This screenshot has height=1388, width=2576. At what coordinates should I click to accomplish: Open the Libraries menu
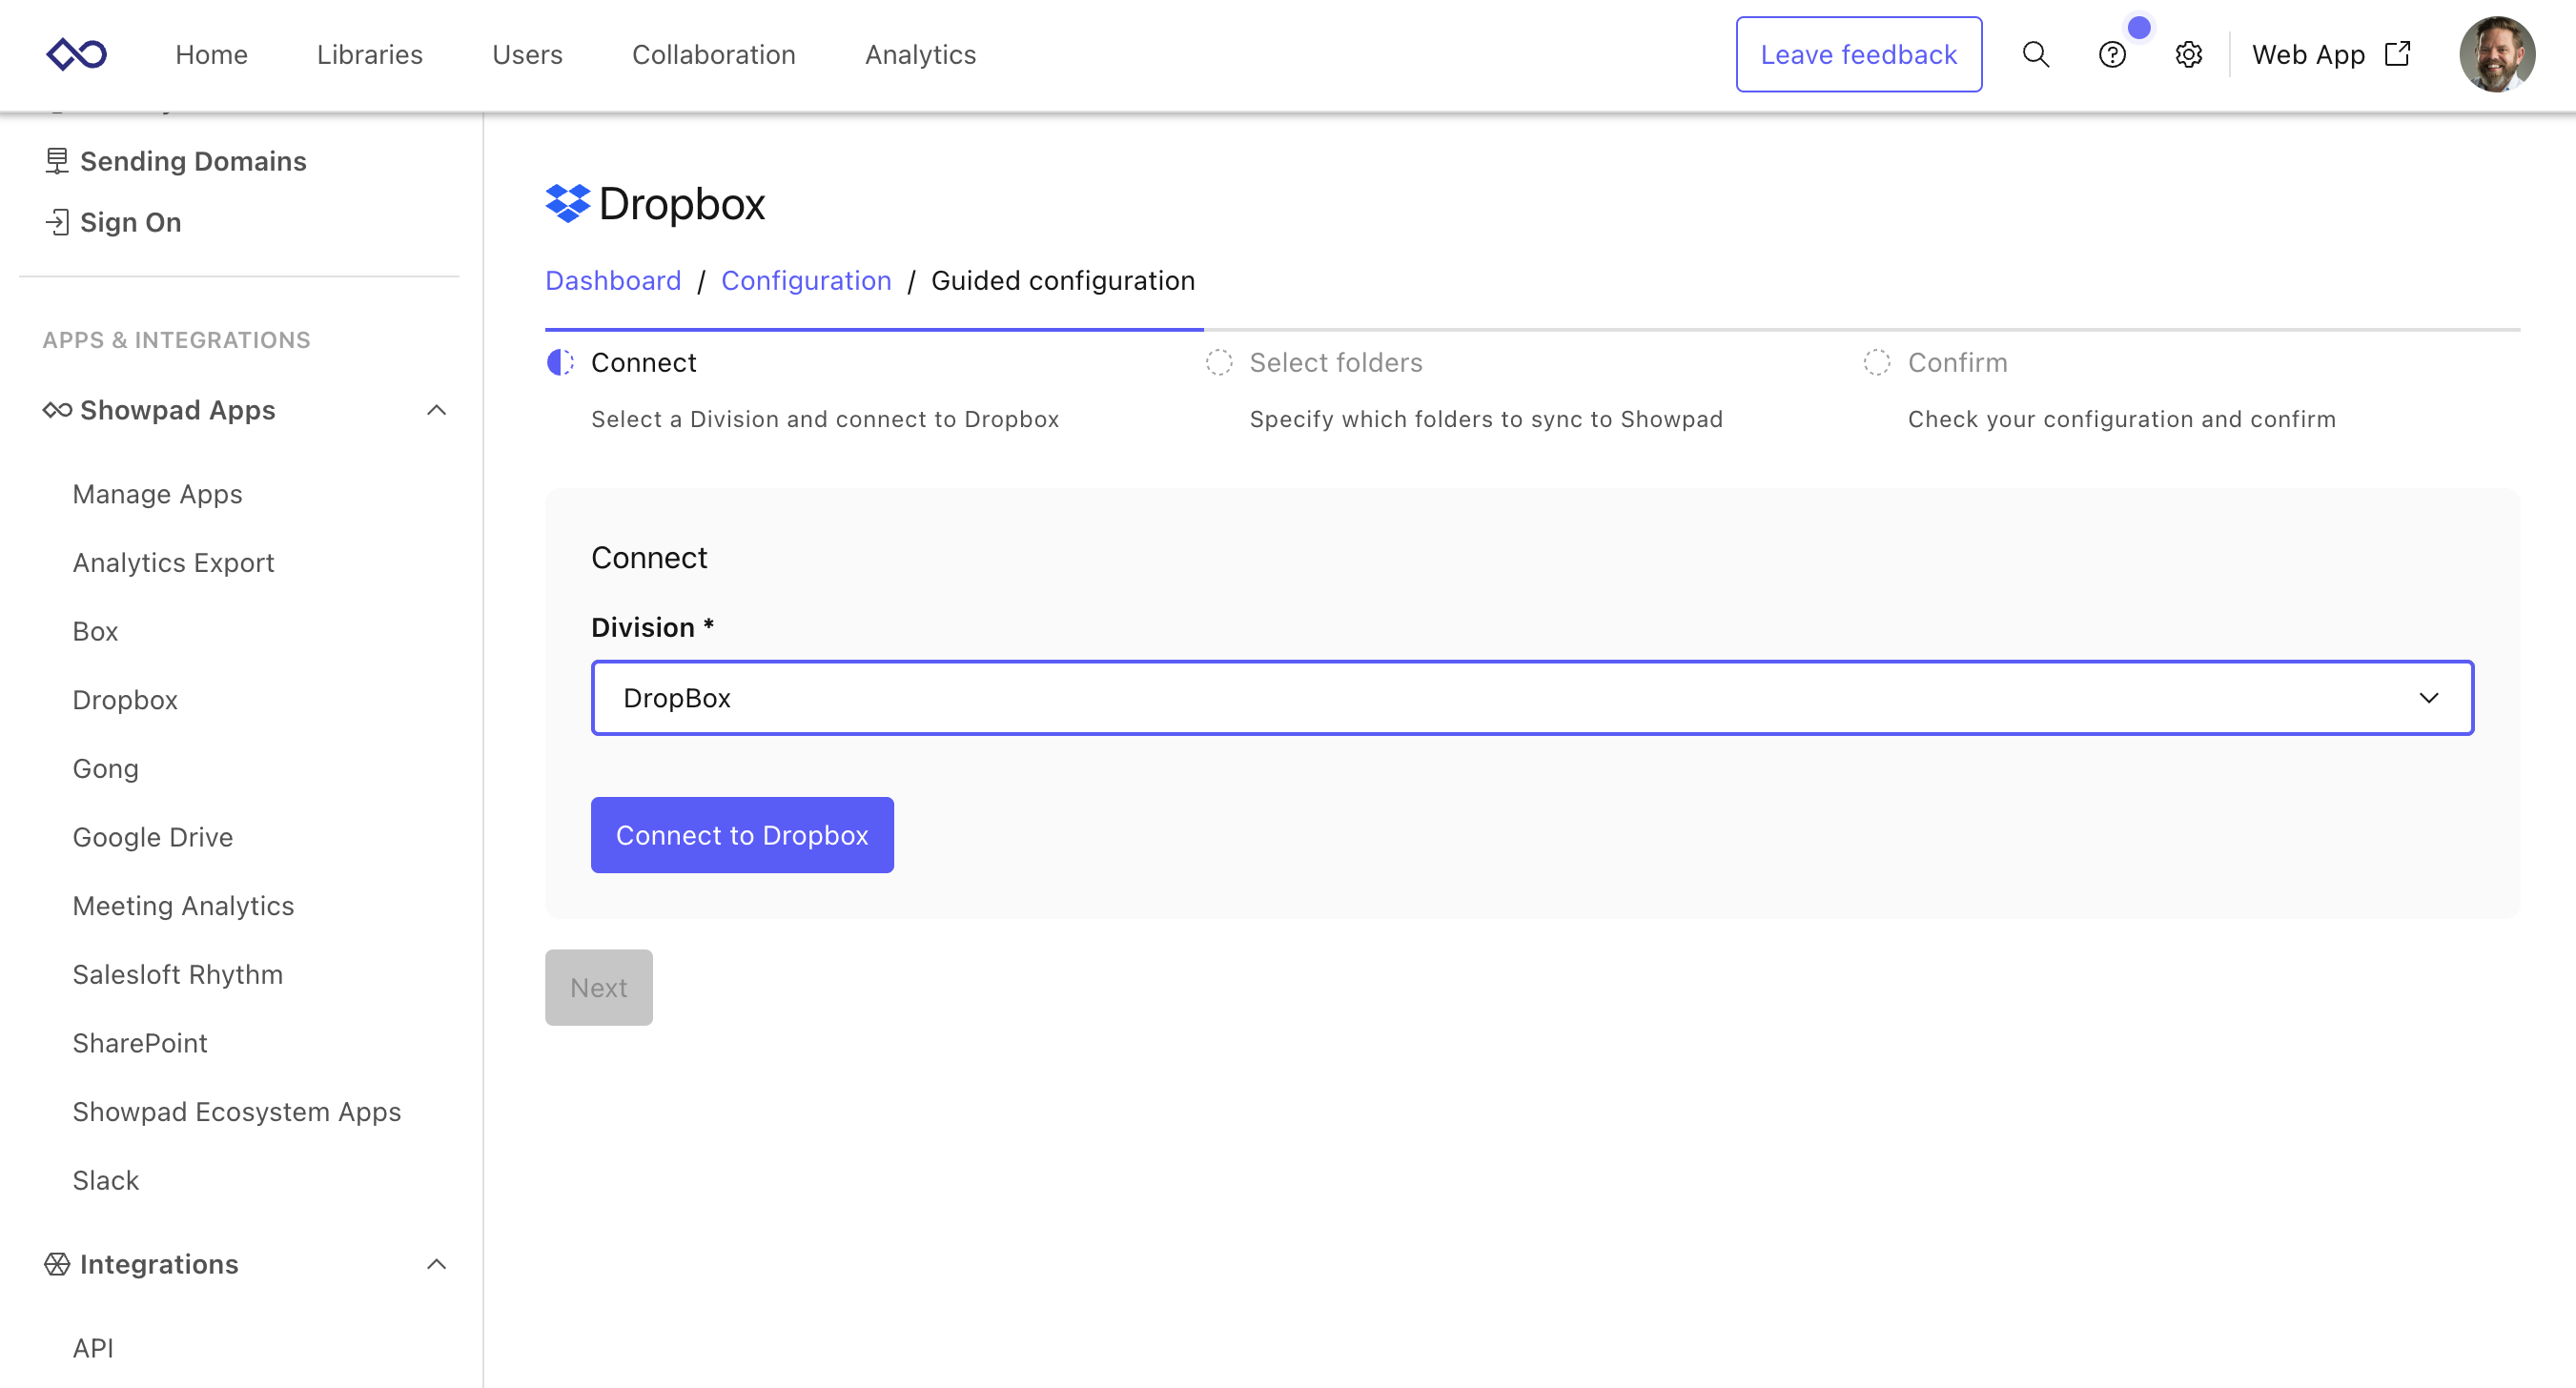(x=369, y=54)
